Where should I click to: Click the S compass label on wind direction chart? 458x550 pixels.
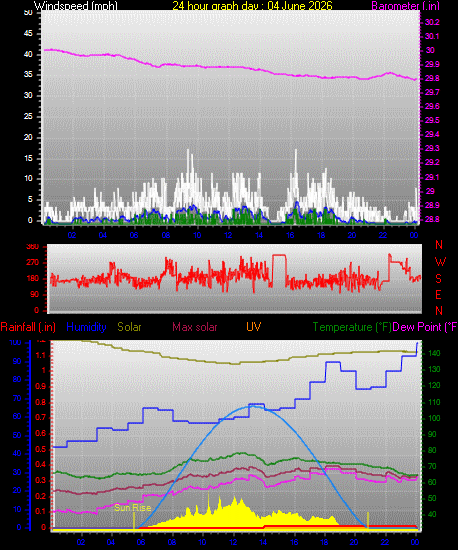pyautogui.click(x=438, y=279)
